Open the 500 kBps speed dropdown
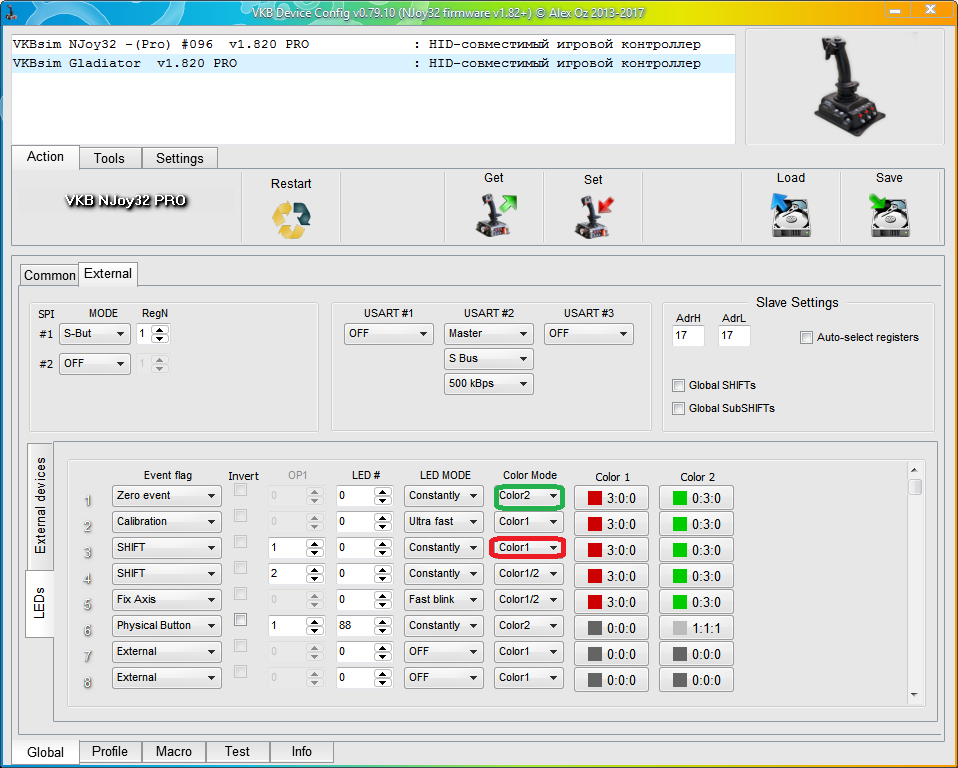This screenshot has width=958, height=768. tap(488, 384)
